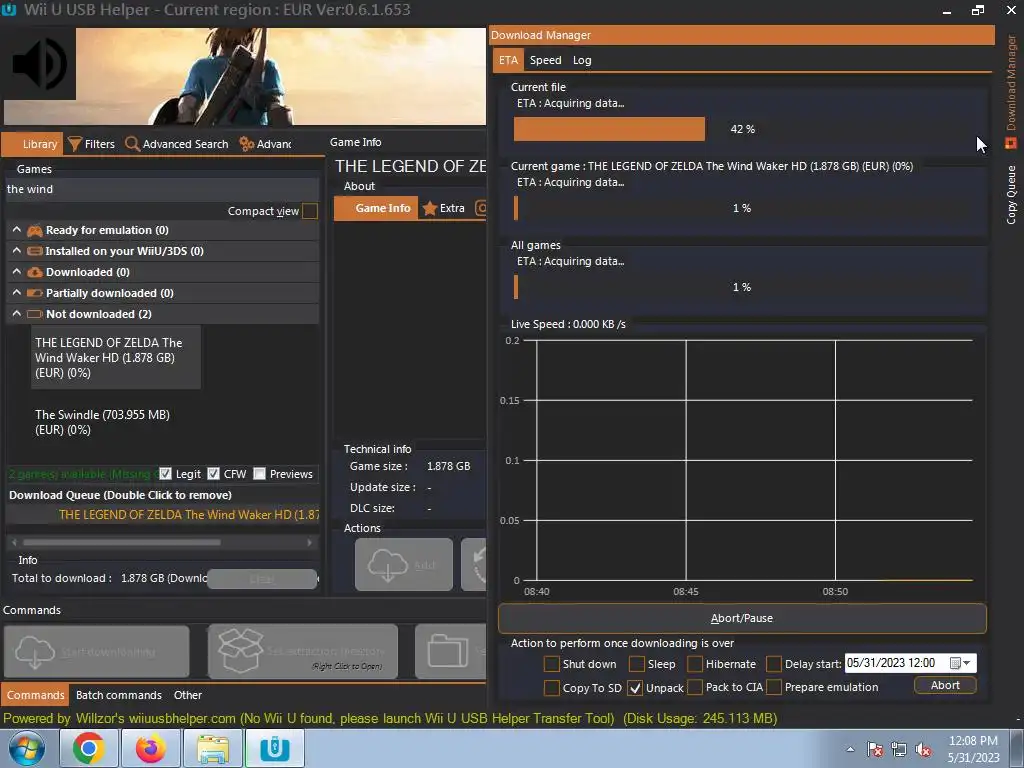Screen dimensions: 1024x768
Task: Enable the Copy To SD checkbox
Action: pyautogui.click(x=551, y=688)
